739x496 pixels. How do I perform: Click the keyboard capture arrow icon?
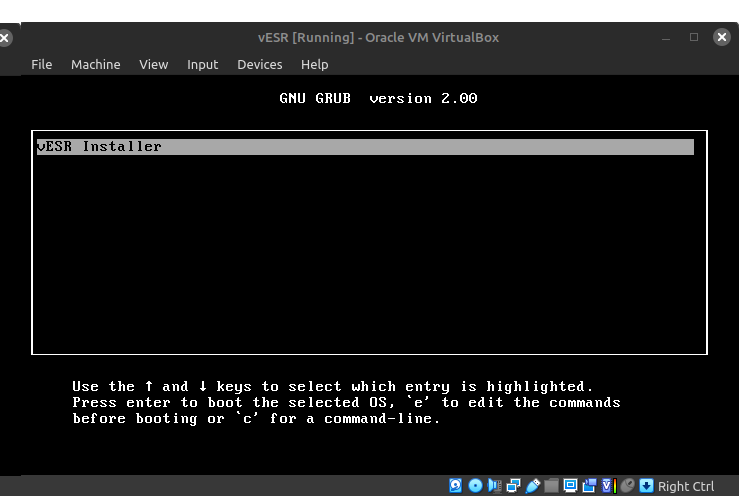click(x=646, y=486)
